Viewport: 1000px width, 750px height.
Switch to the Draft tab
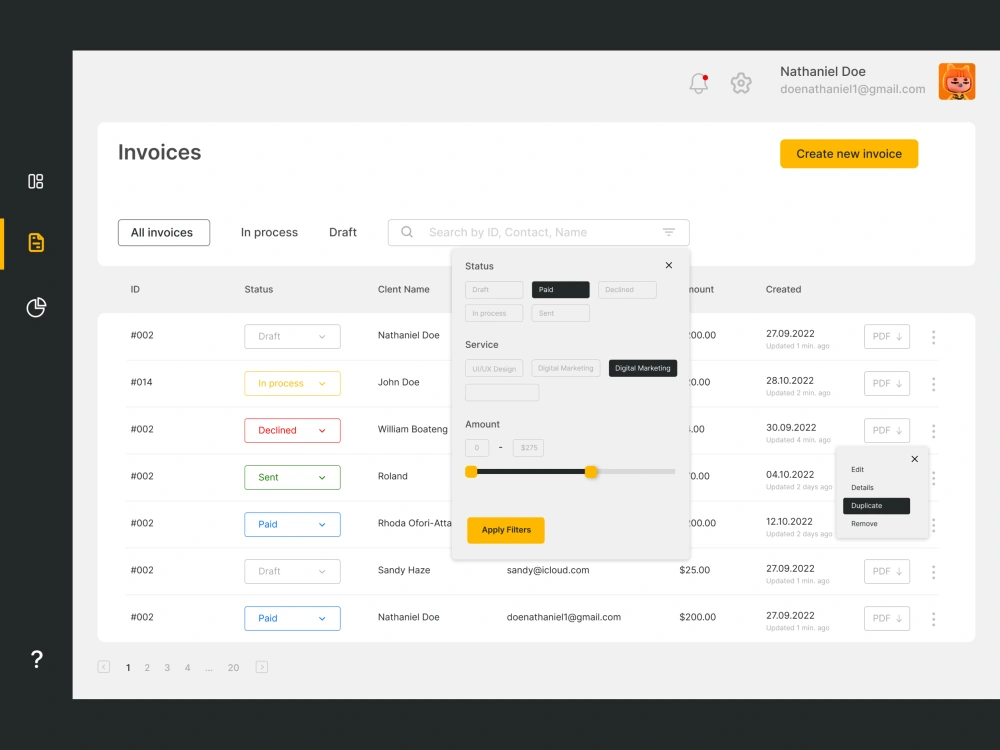pyautogui.click(x=342, y=232)
